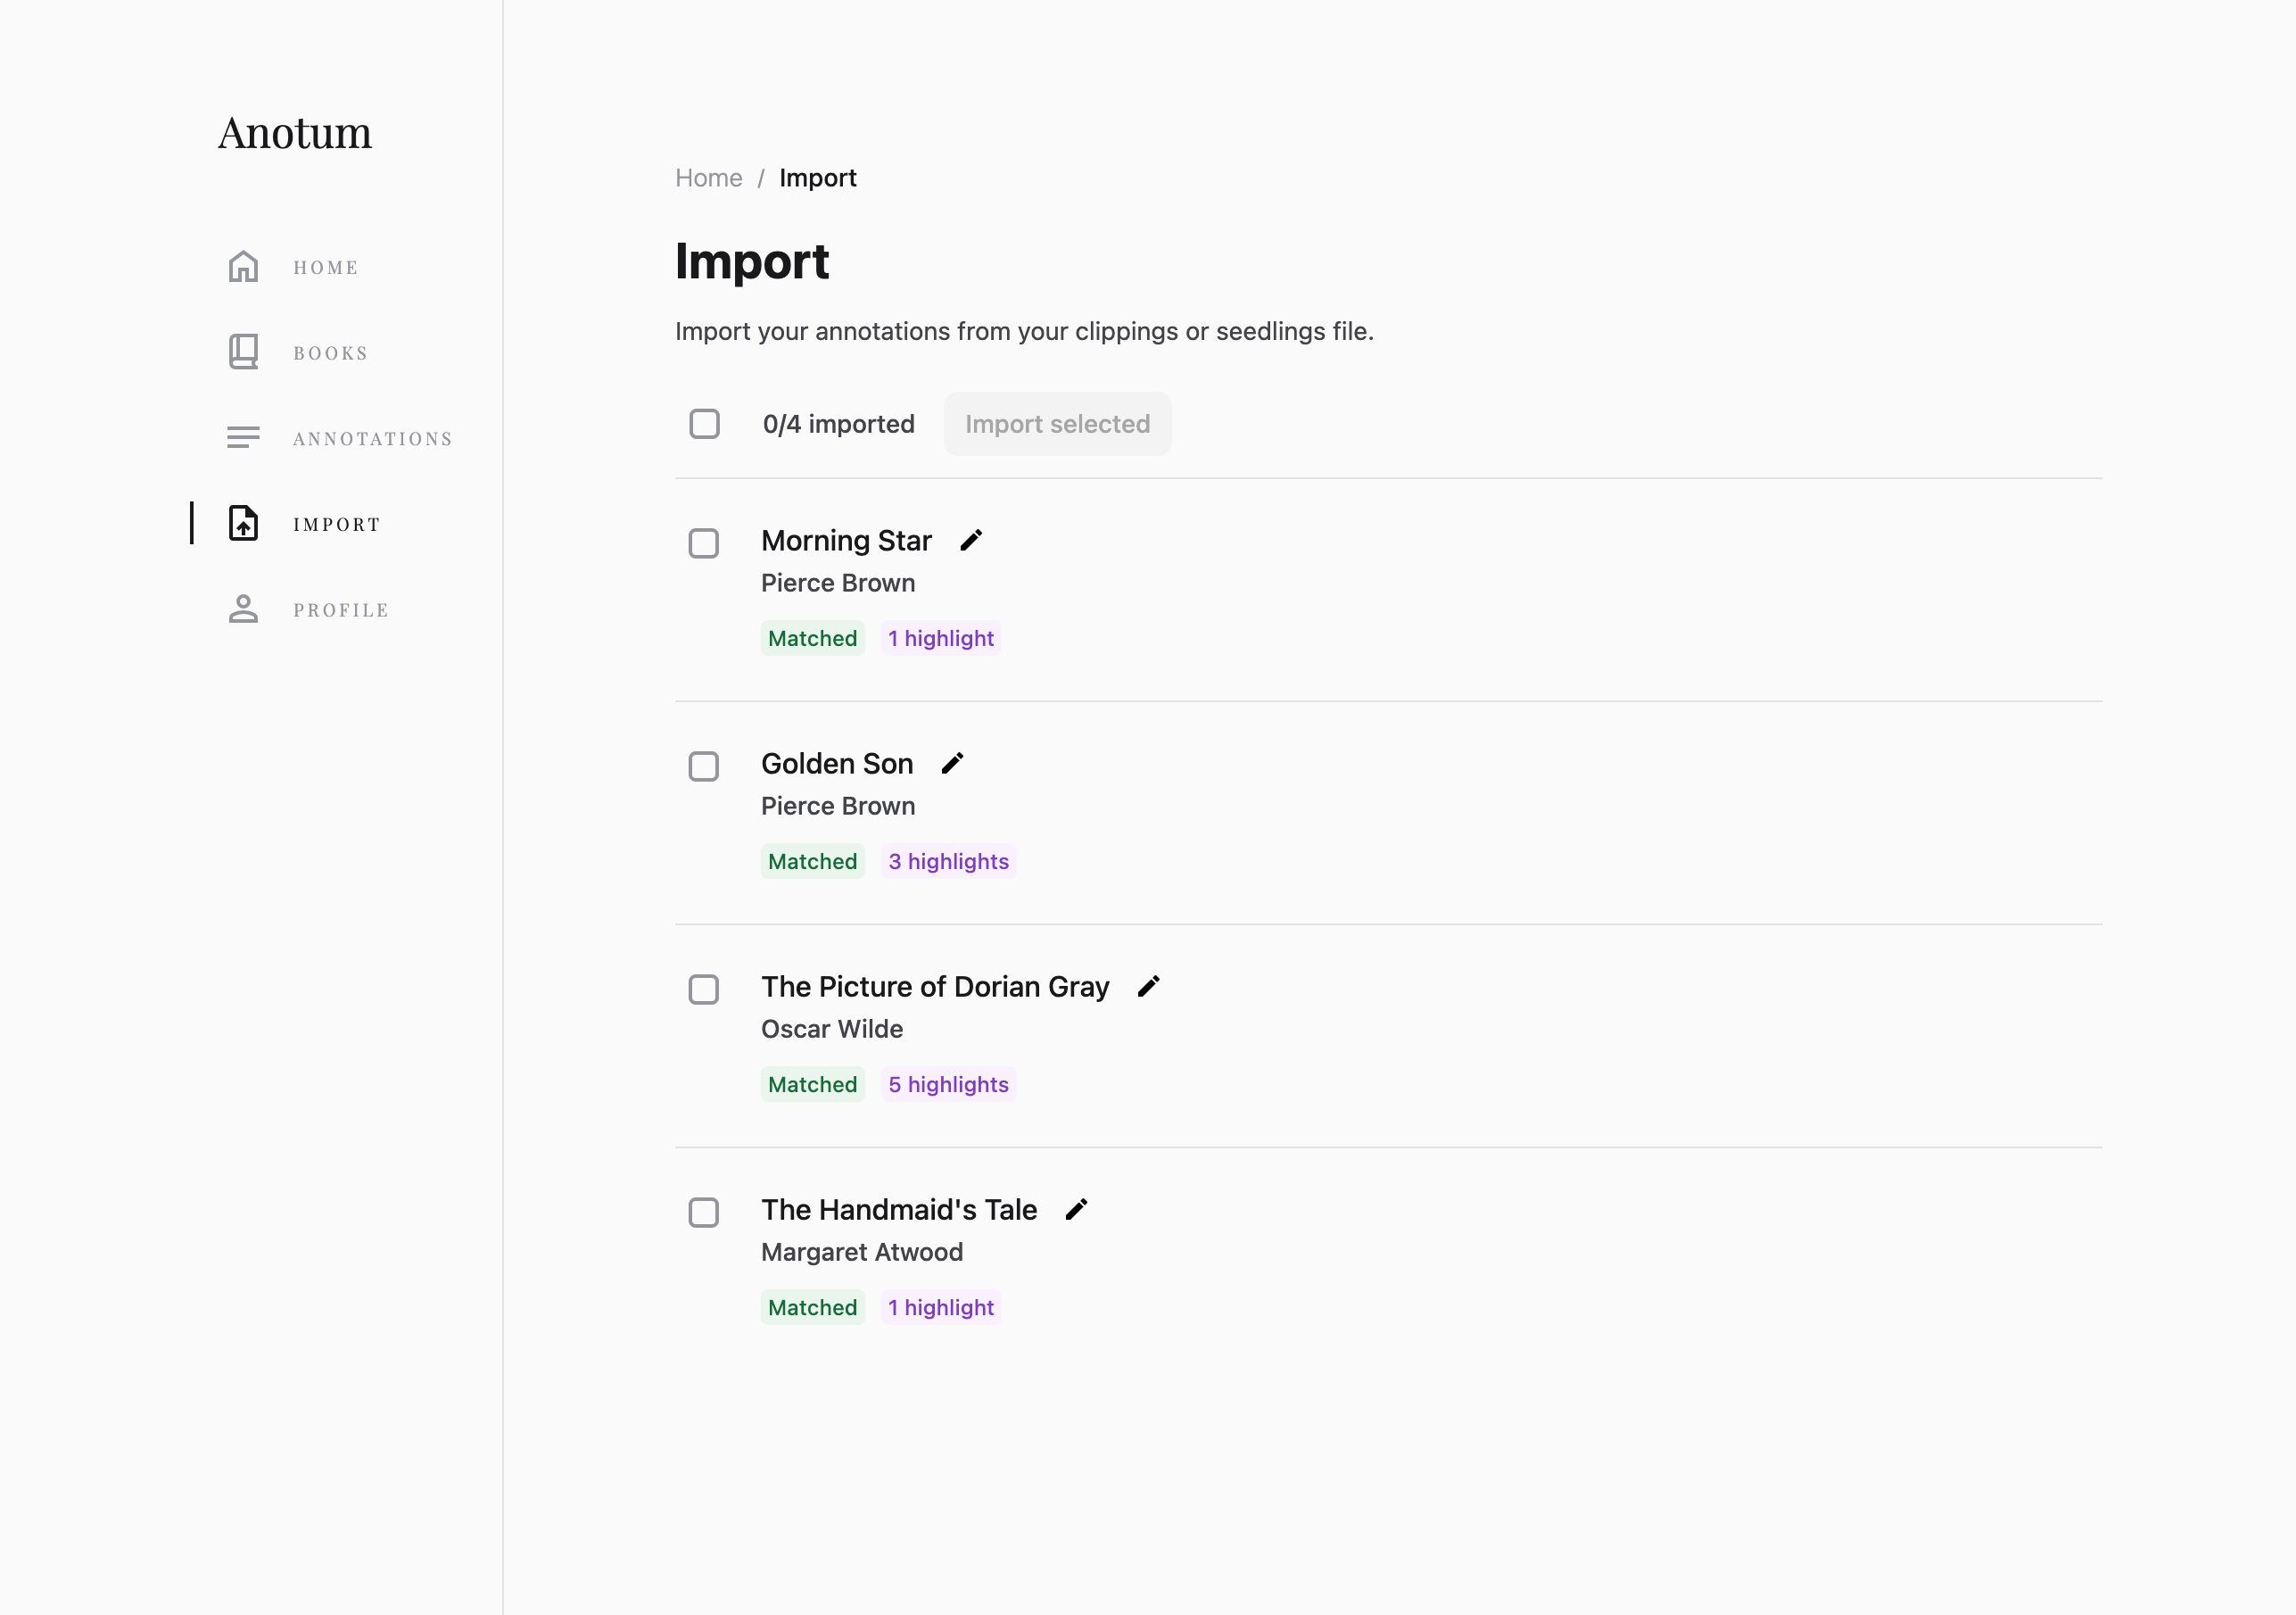Select the Golden Son checkbox
This screenshot has width=2296, height=1615.
[704, 767]
